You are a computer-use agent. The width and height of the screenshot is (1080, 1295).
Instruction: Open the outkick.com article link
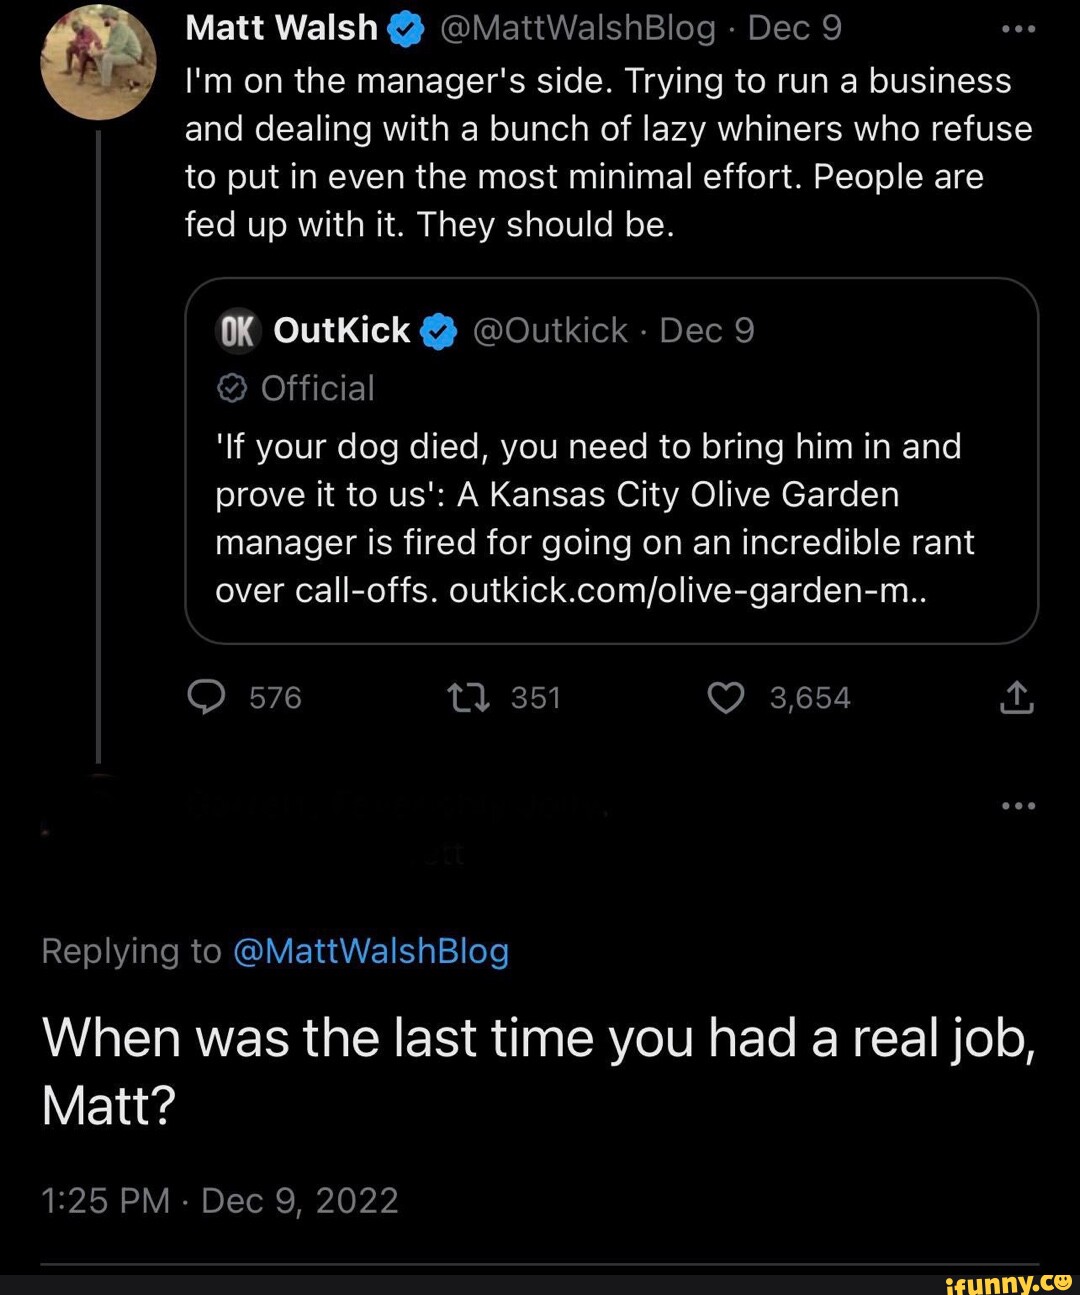point(688,590)
